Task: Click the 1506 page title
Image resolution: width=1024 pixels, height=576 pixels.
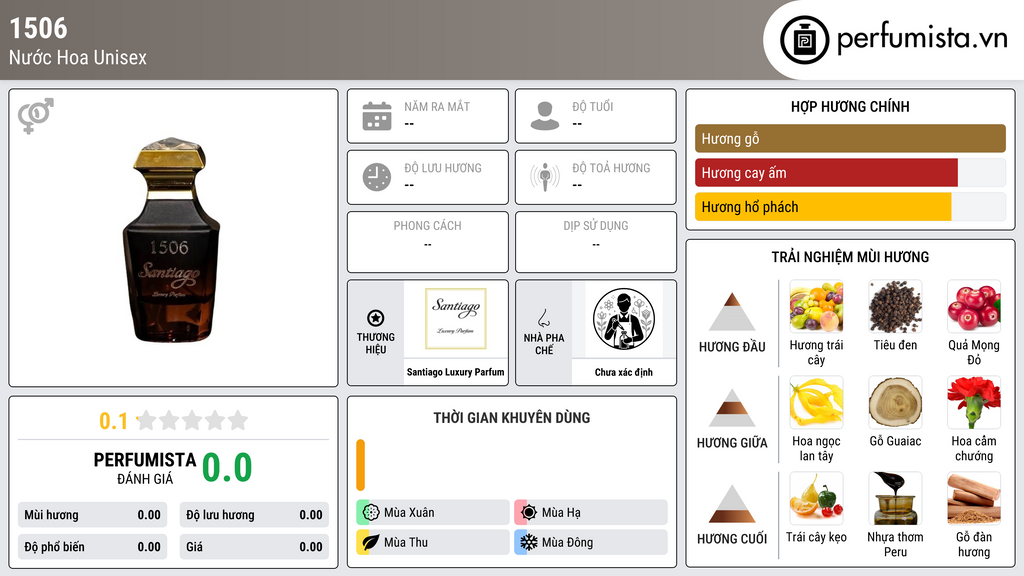Action: 39,28
